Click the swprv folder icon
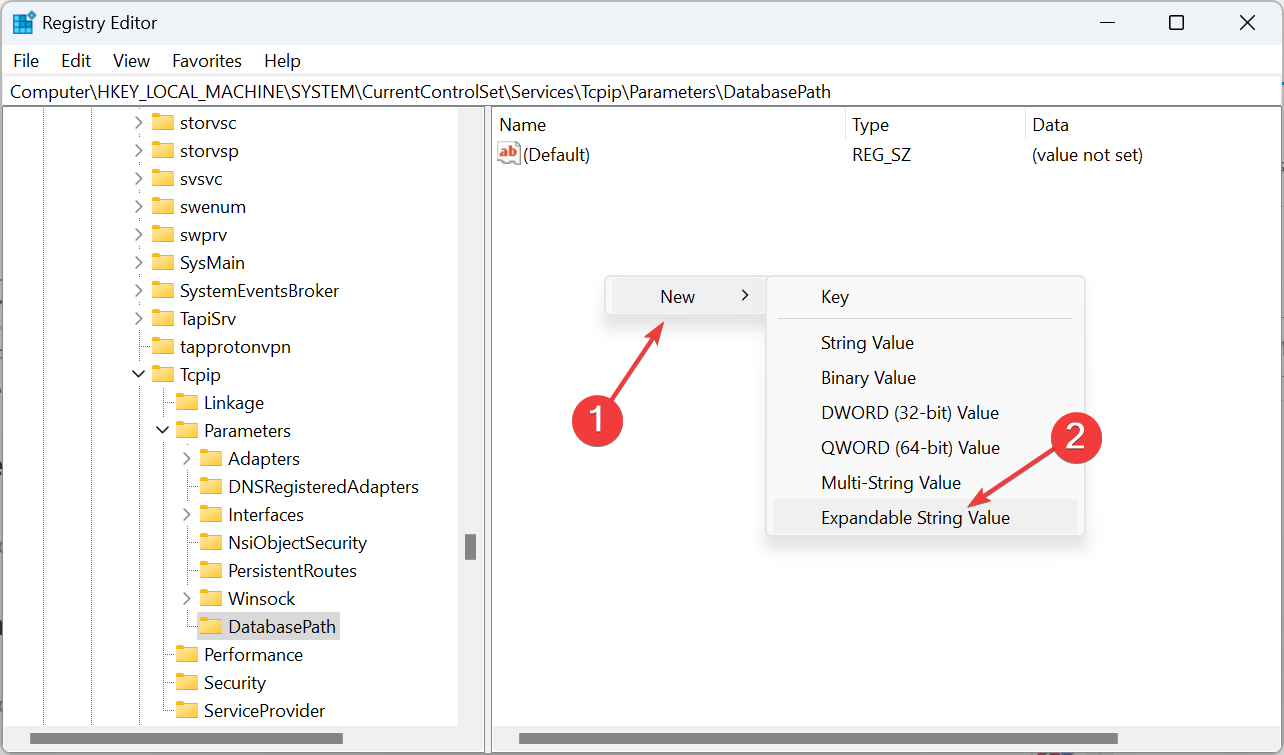The image size is (1284, 755). 163,235
